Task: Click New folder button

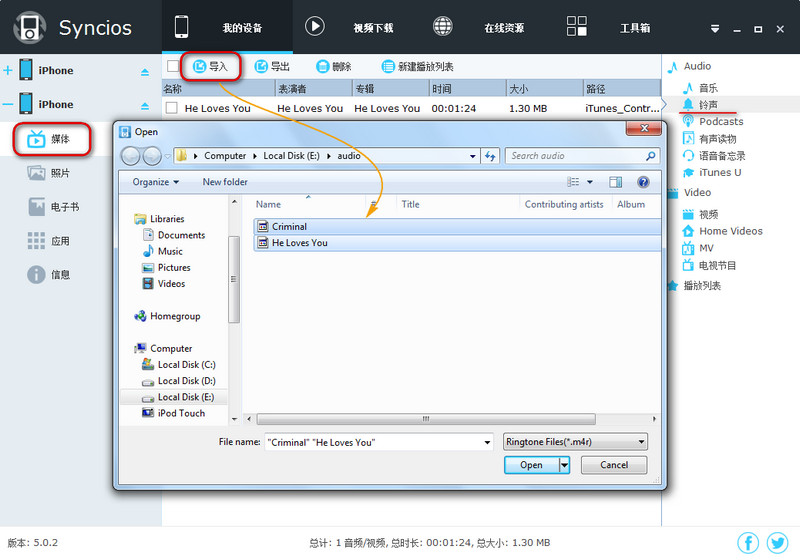Action: coord(225,182)
